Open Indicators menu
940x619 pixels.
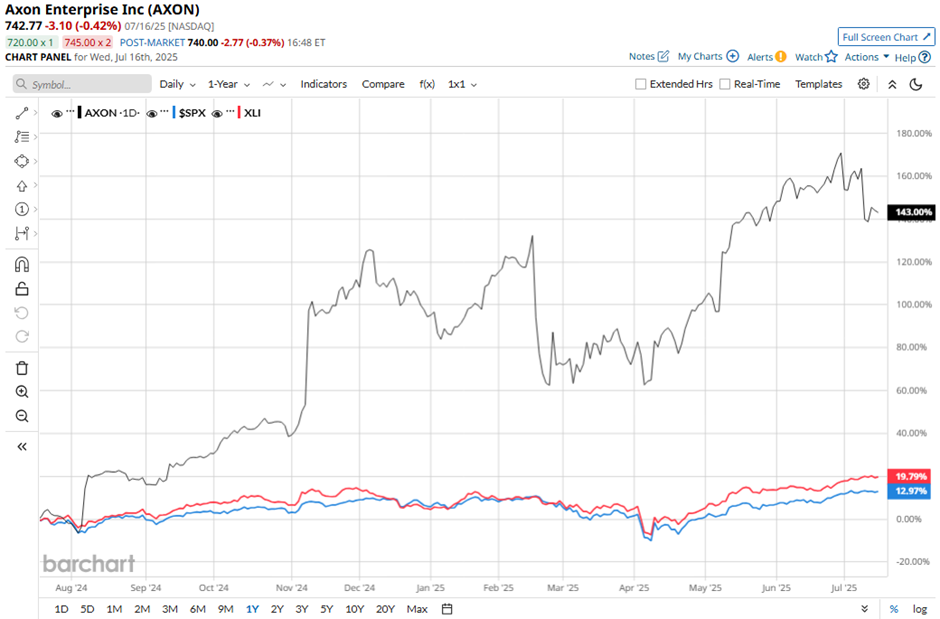[x=324, y=84]
